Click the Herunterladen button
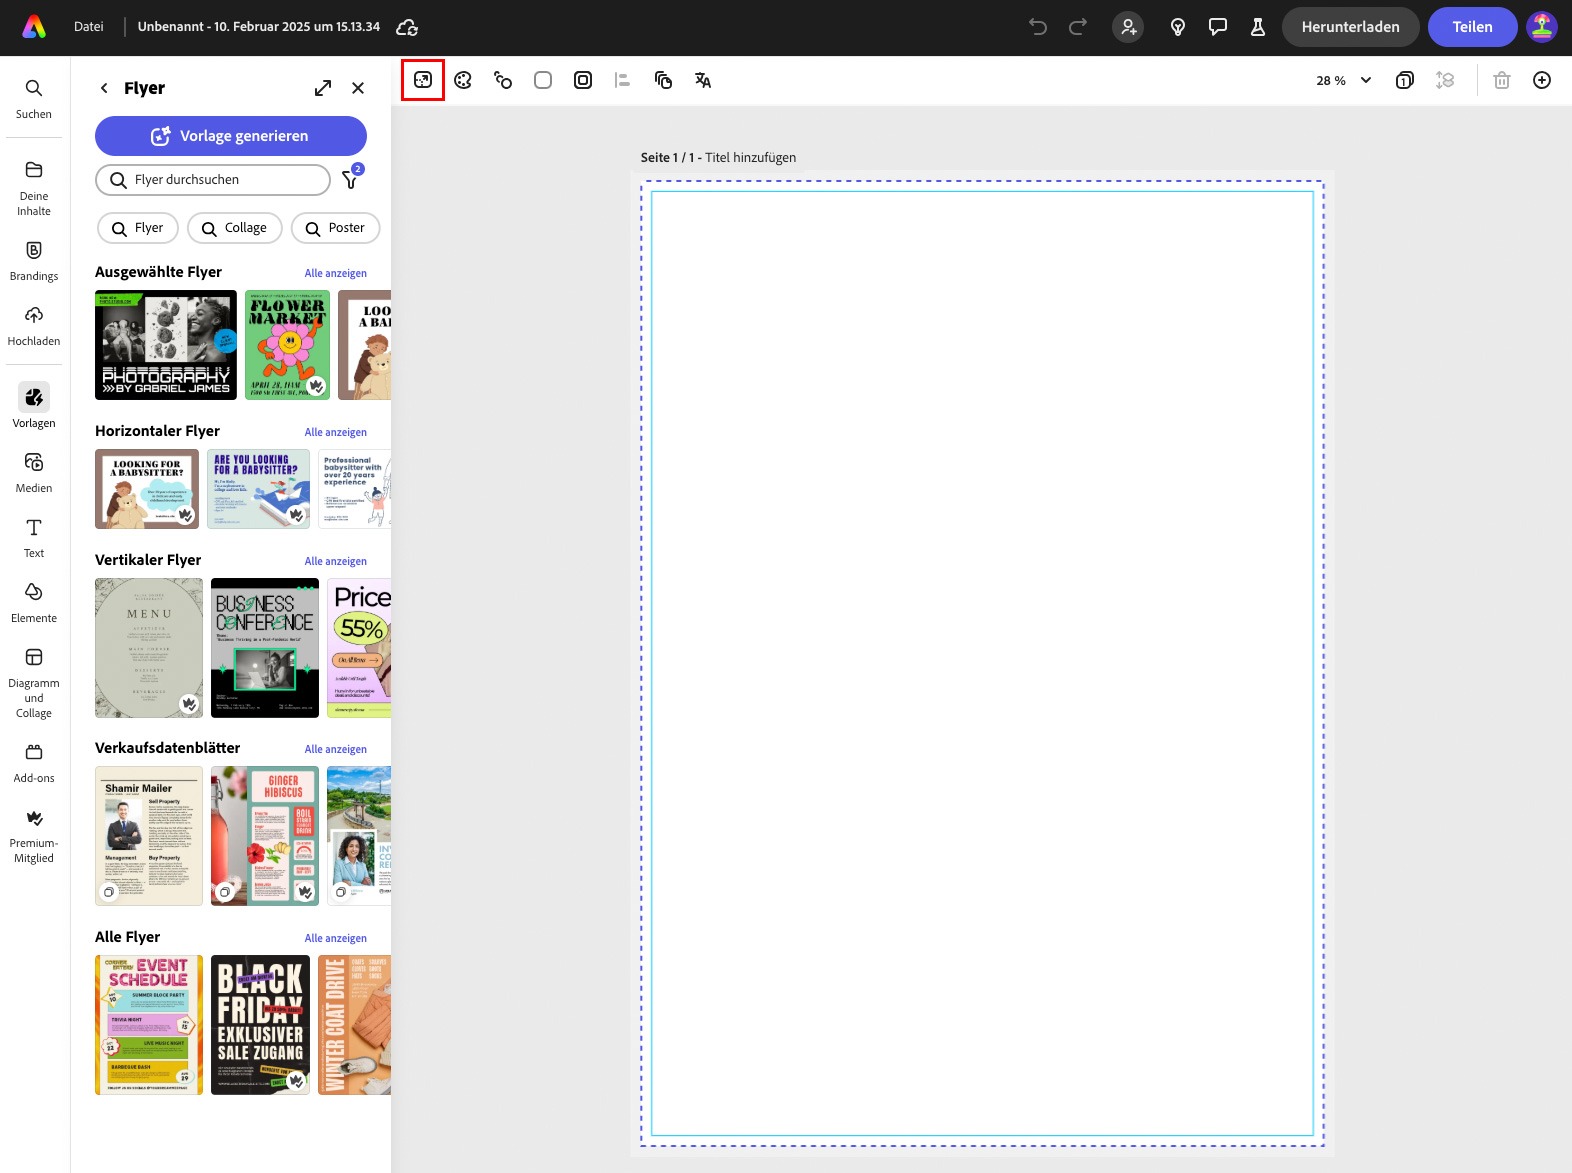Viewport: 1572px width, 1173px height. click(1350, 27)
